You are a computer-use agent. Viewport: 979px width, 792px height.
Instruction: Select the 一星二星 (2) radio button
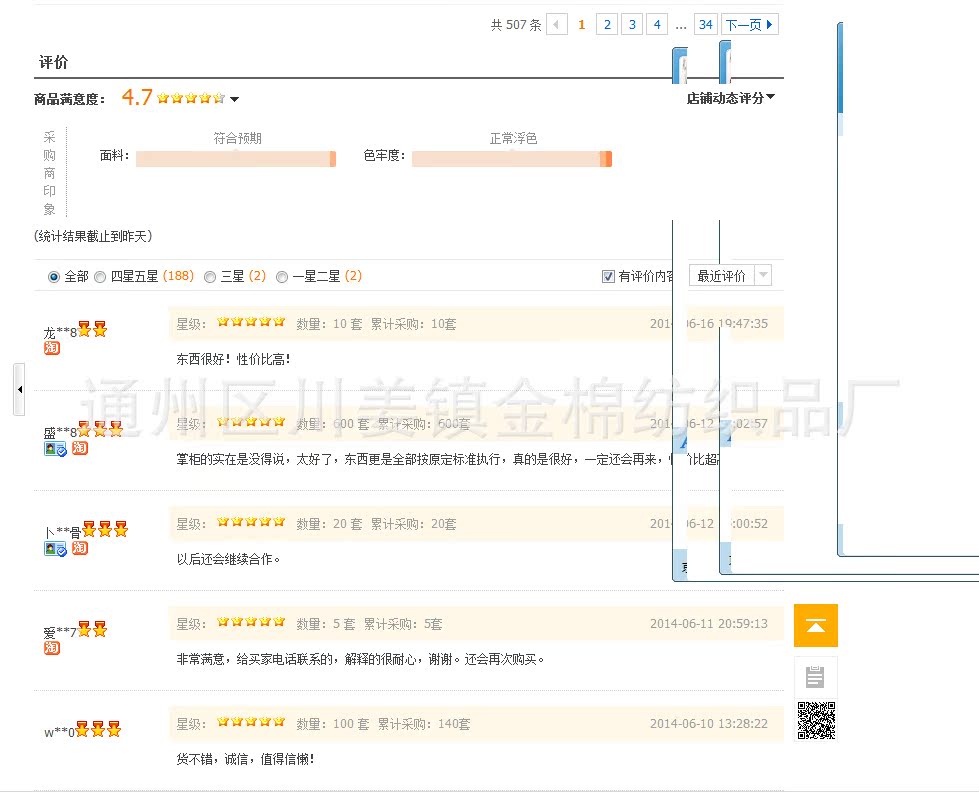(x=282, y=277)
